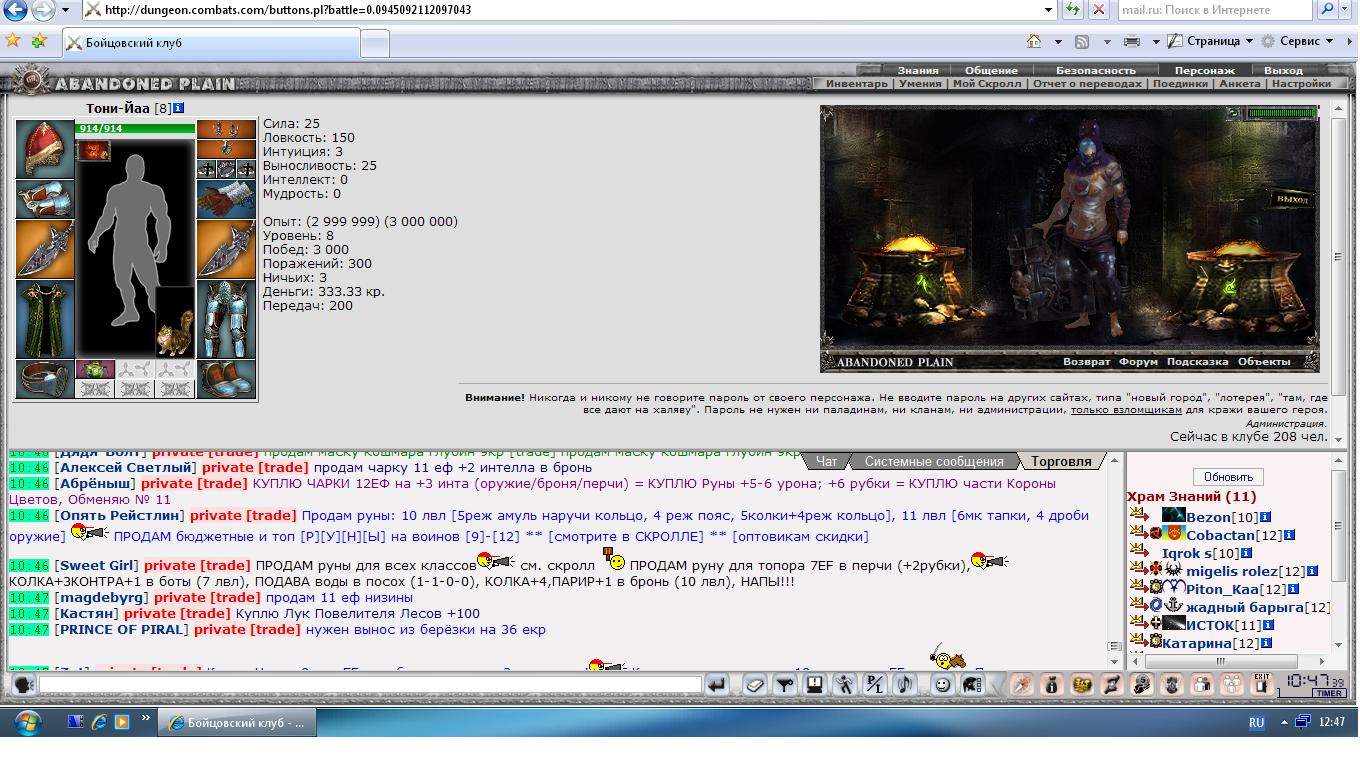The width and height of the screenshot is (1360, 768).
Task: Open Мой Скролл
Action: pos(987,84)
